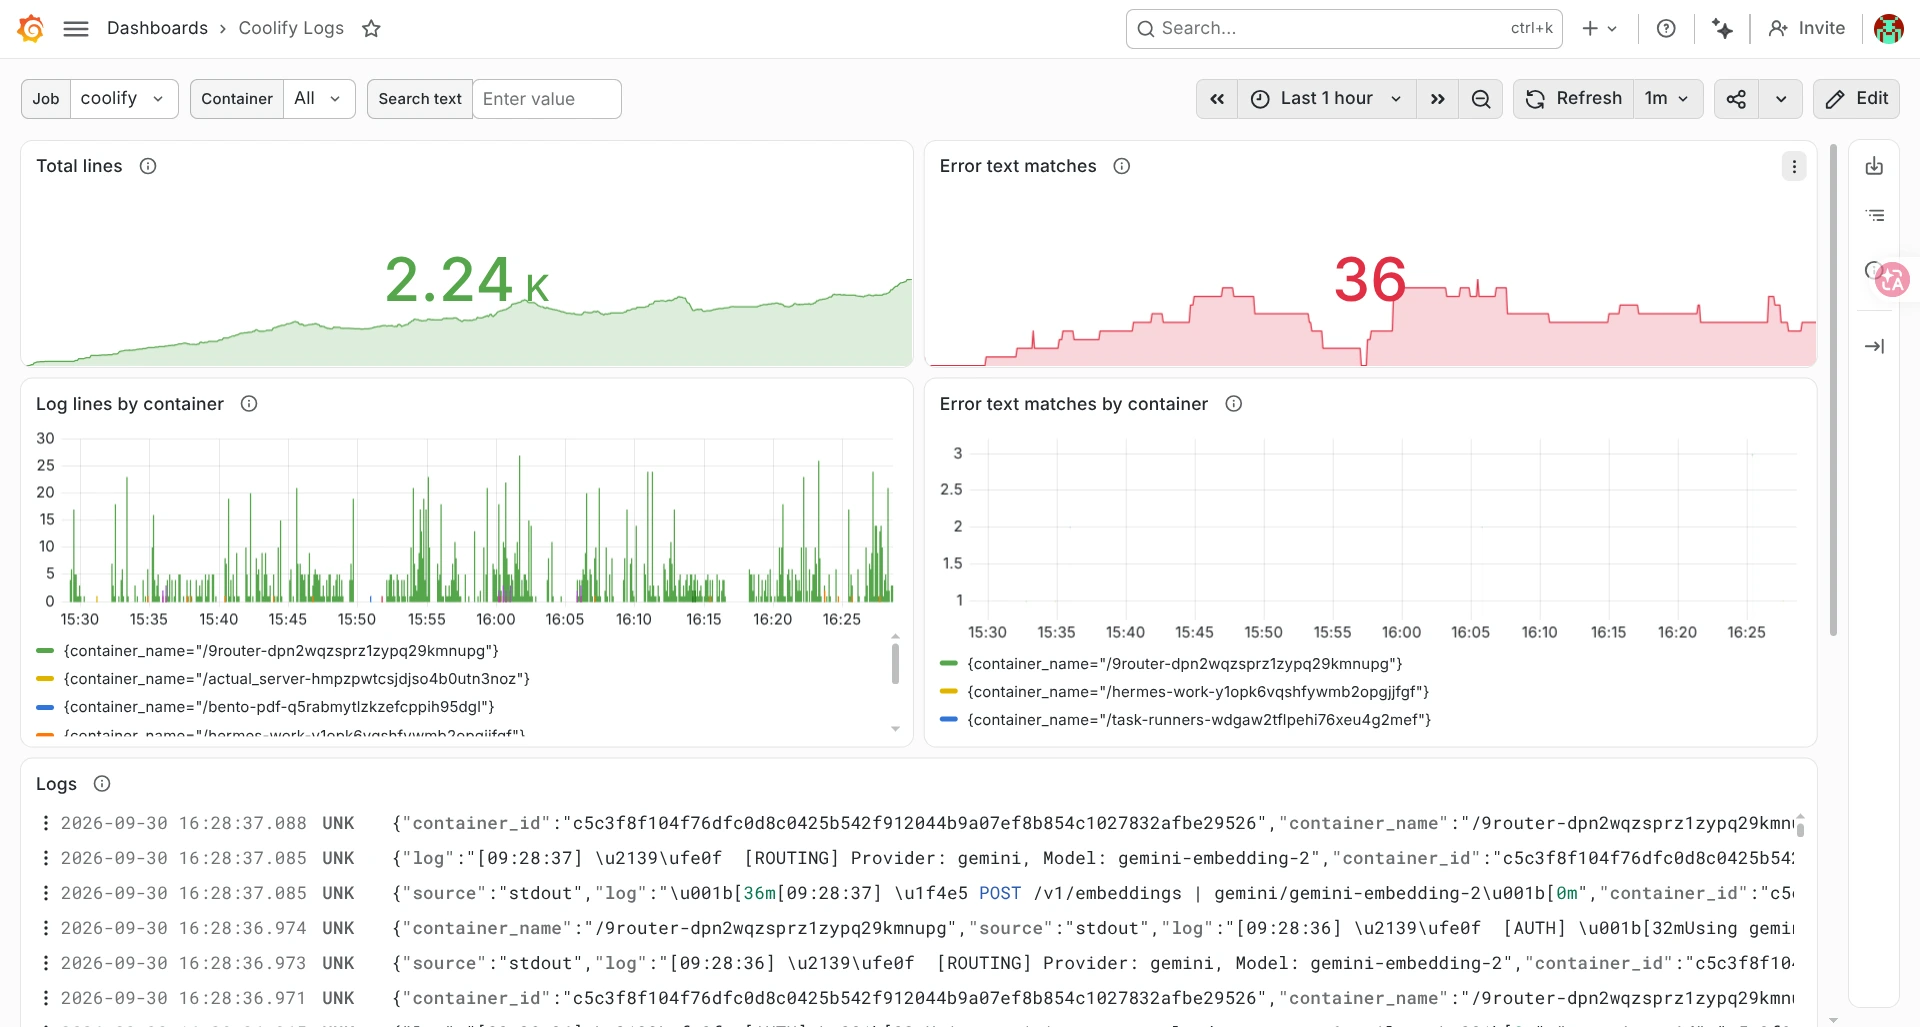The height and width of the screenshot is (1027, 1920).
Task: Toggle 9router series in Error matches legend
Action: point(1184,664)
